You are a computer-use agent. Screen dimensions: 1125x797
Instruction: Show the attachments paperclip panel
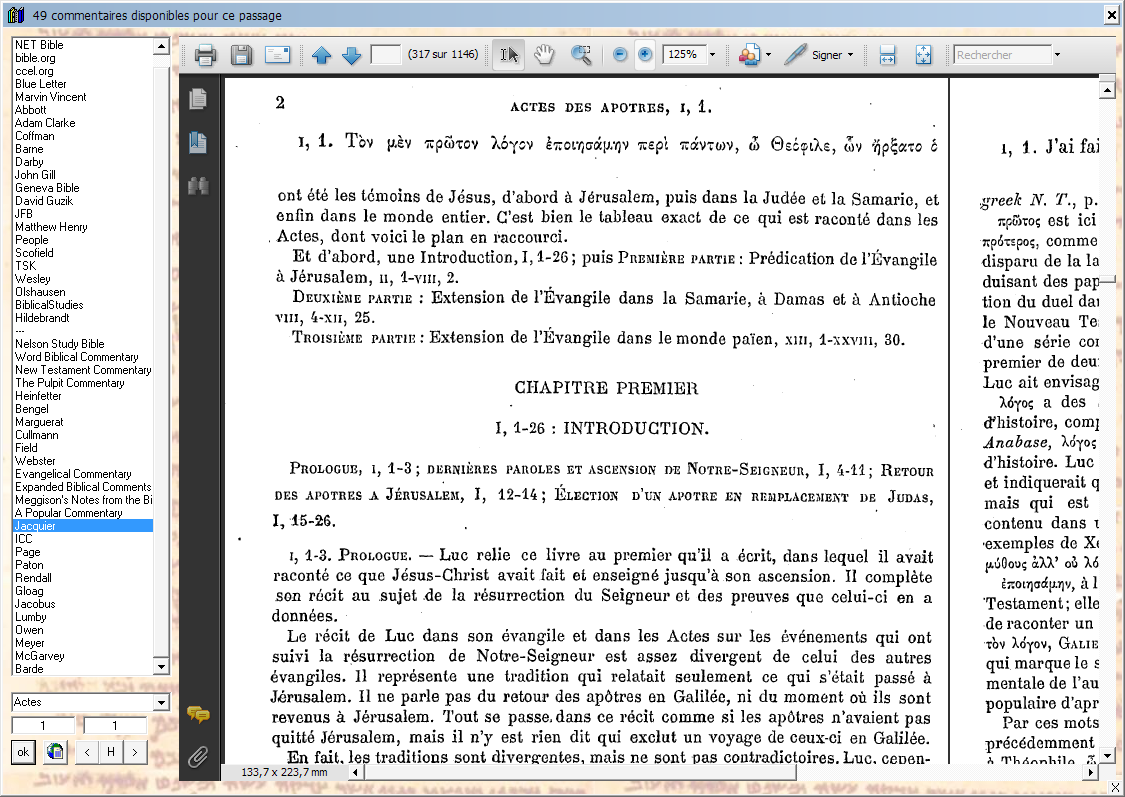click(198, 757)
